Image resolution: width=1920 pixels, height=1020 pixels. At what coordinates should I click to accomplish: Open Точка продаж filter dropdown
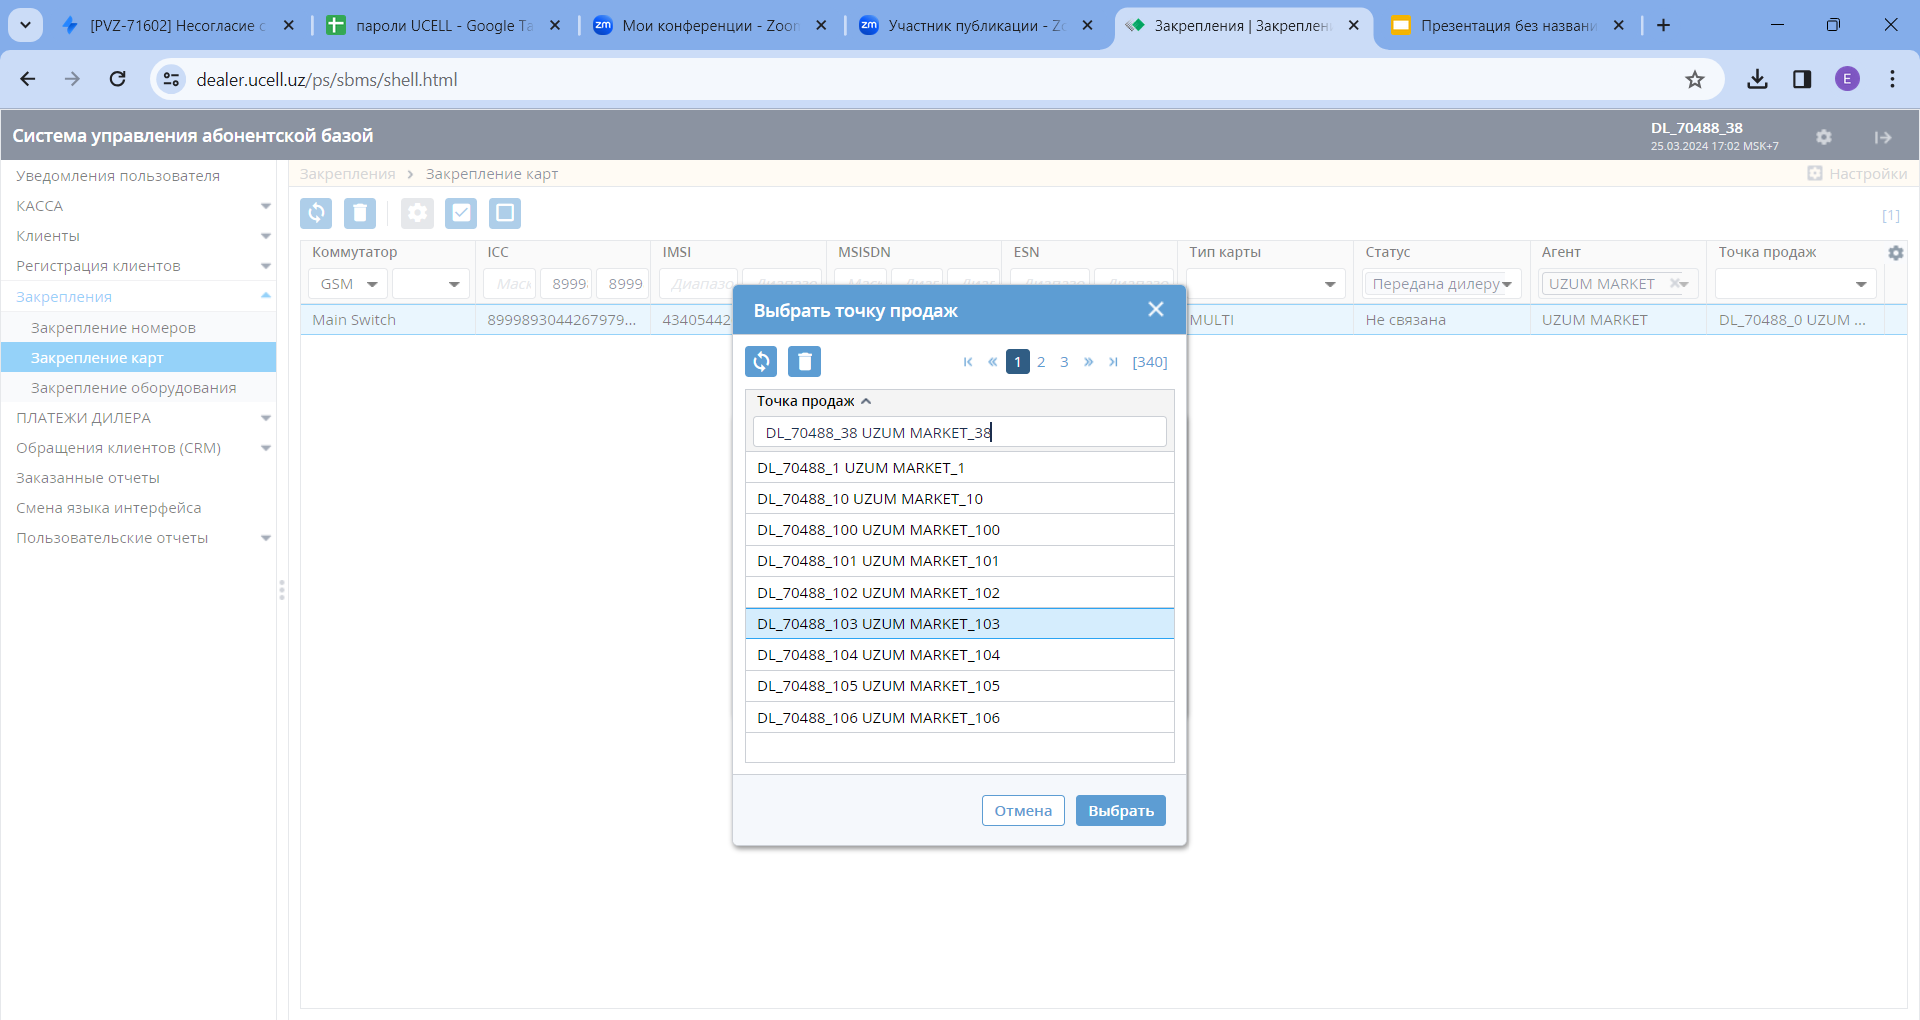(1794, 284)
